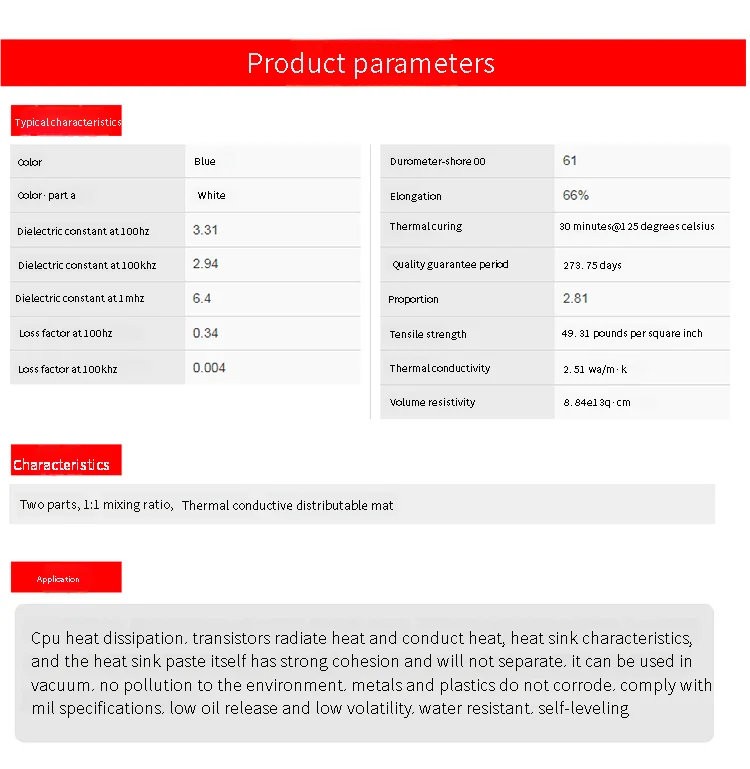Click the Durometer-shore 00 value 61
The height and width of the screenshot is (769, 750).
(x=570, y=160)
